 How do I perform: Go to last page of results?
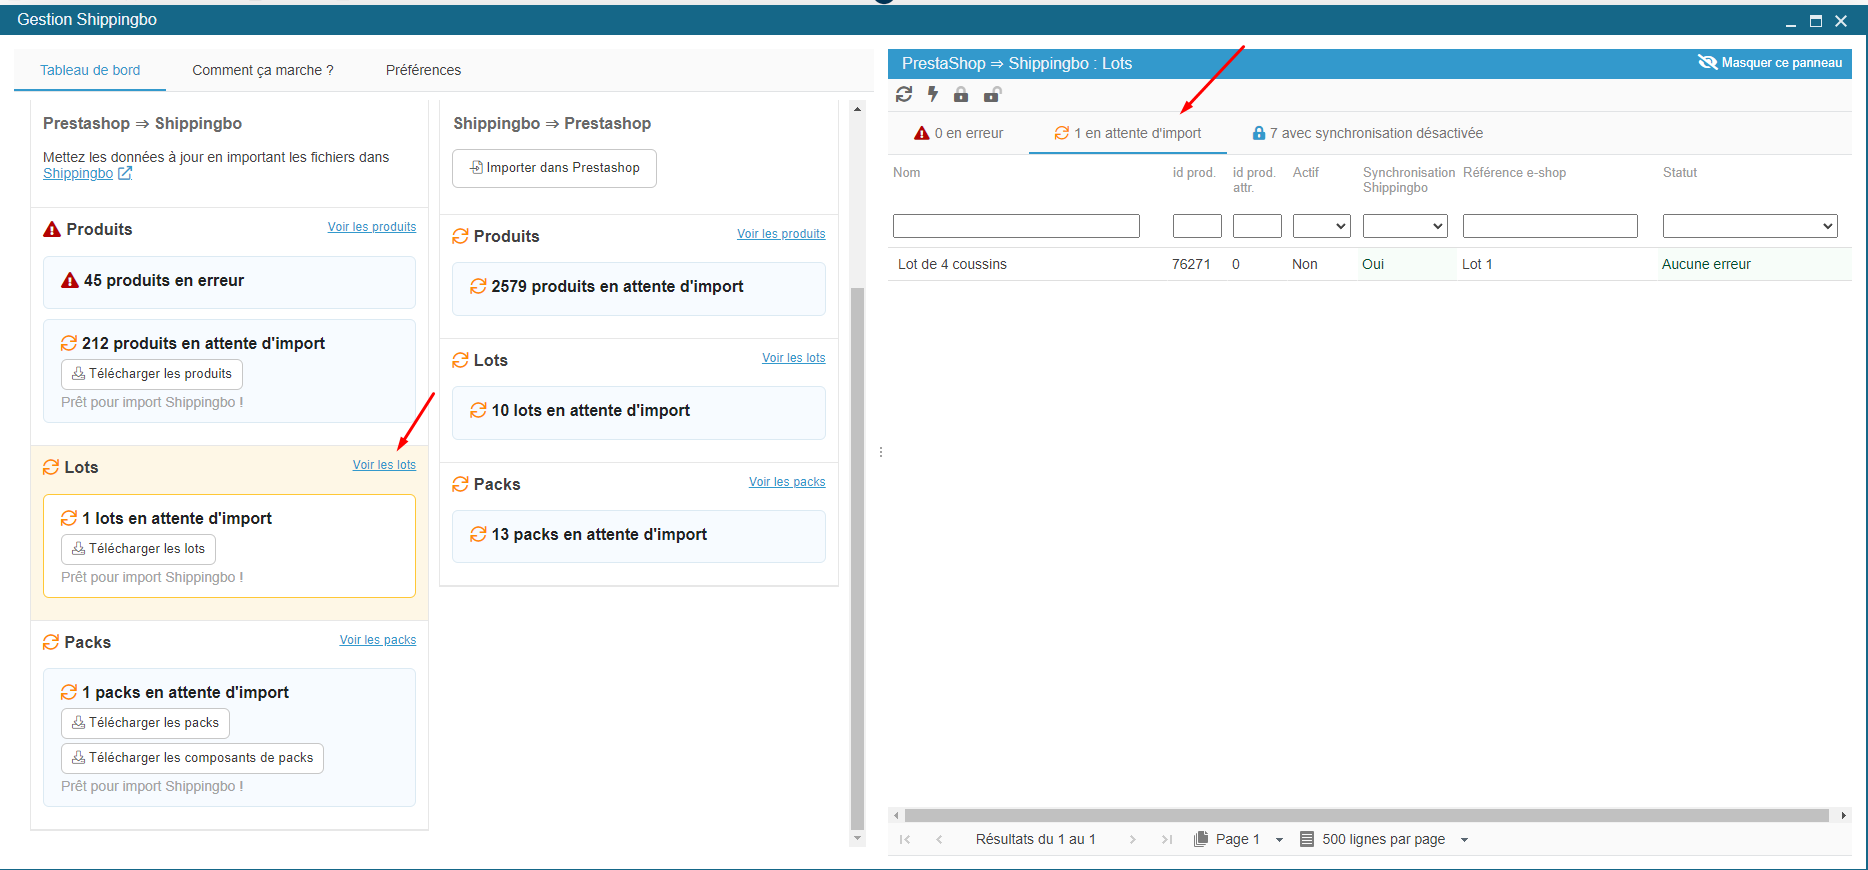(1166, 840)
